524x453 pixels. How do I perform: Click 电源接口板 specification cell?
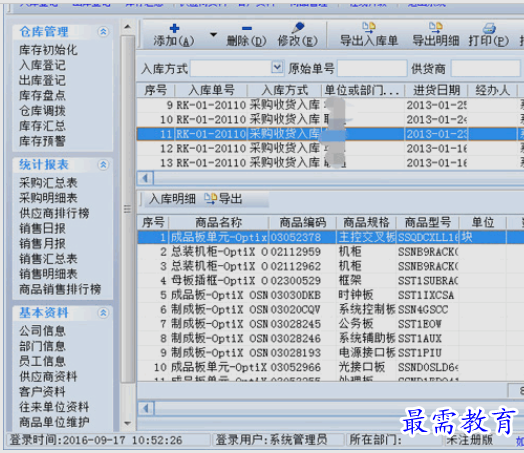[367, 353]
